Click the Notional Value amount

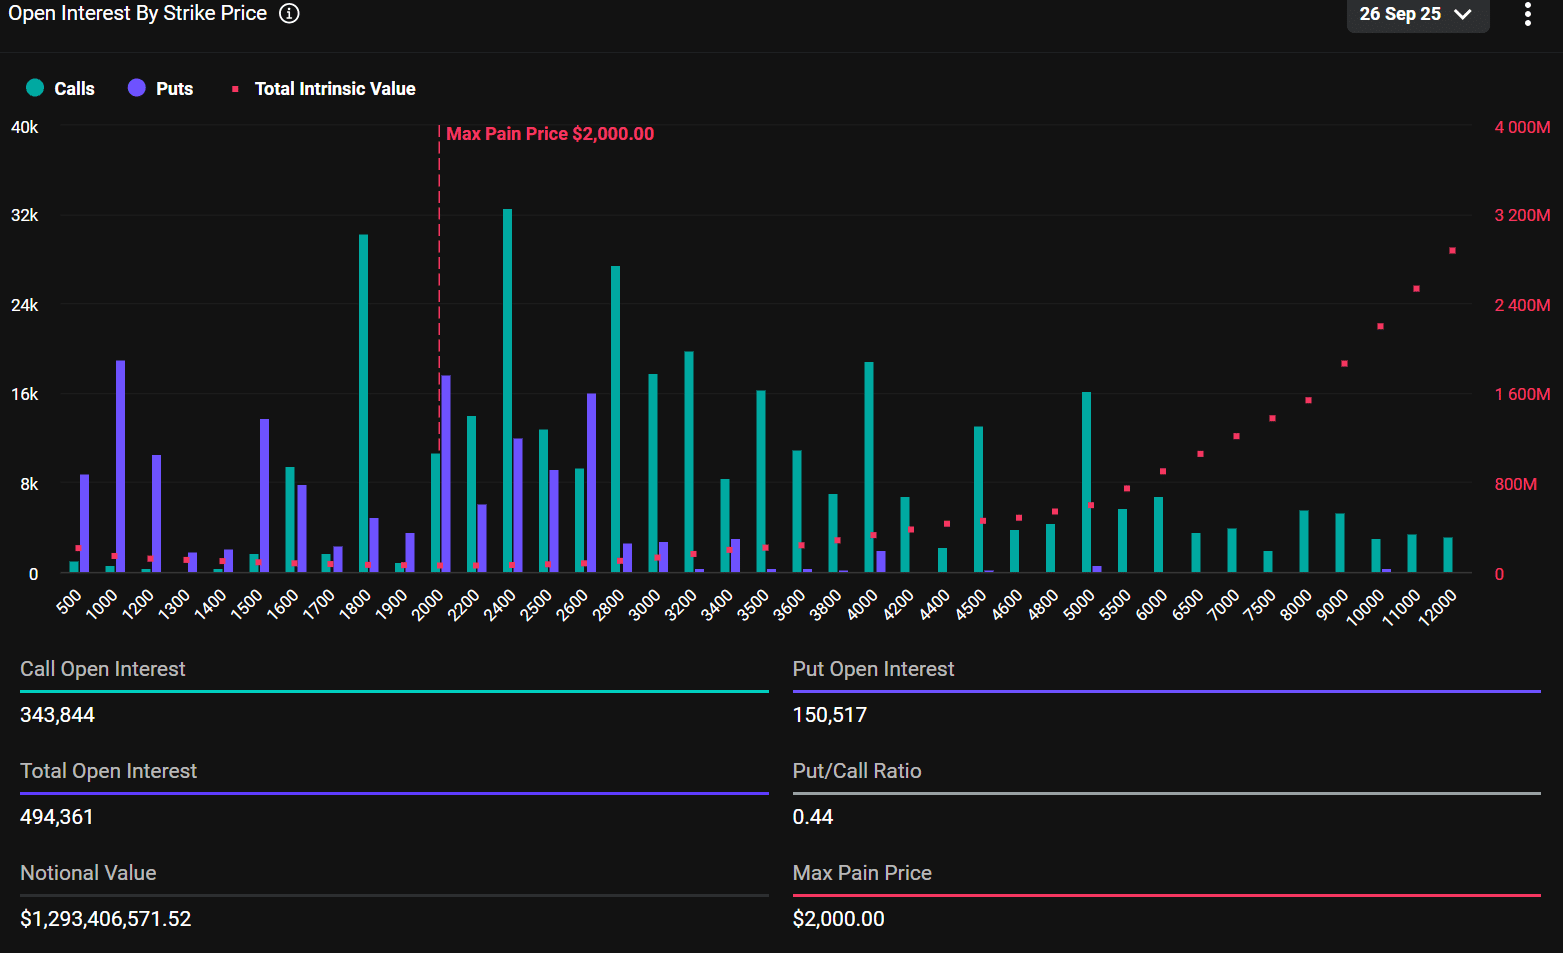(106, 919)
